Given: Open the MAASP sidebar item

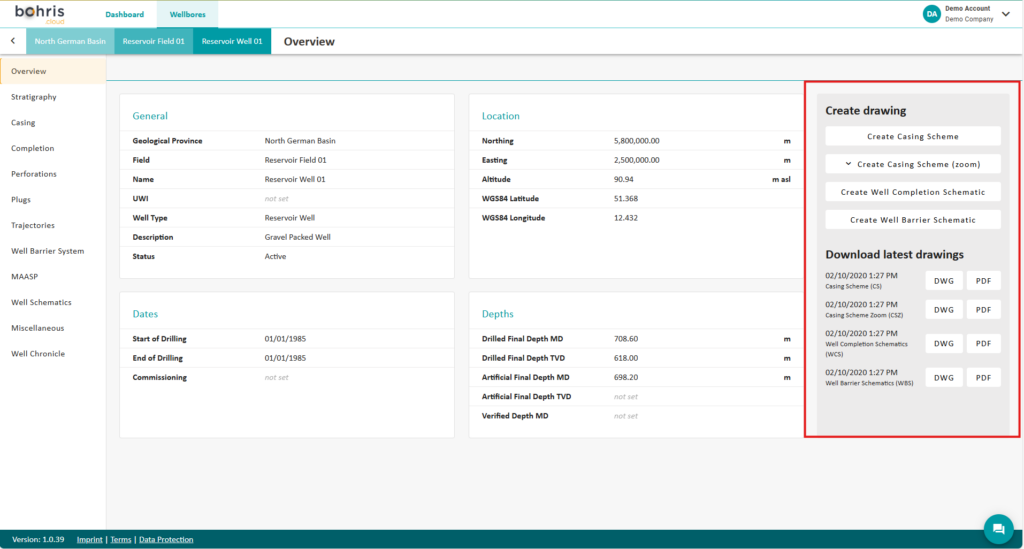Looking at the screenshot, I should click(25, 276).
